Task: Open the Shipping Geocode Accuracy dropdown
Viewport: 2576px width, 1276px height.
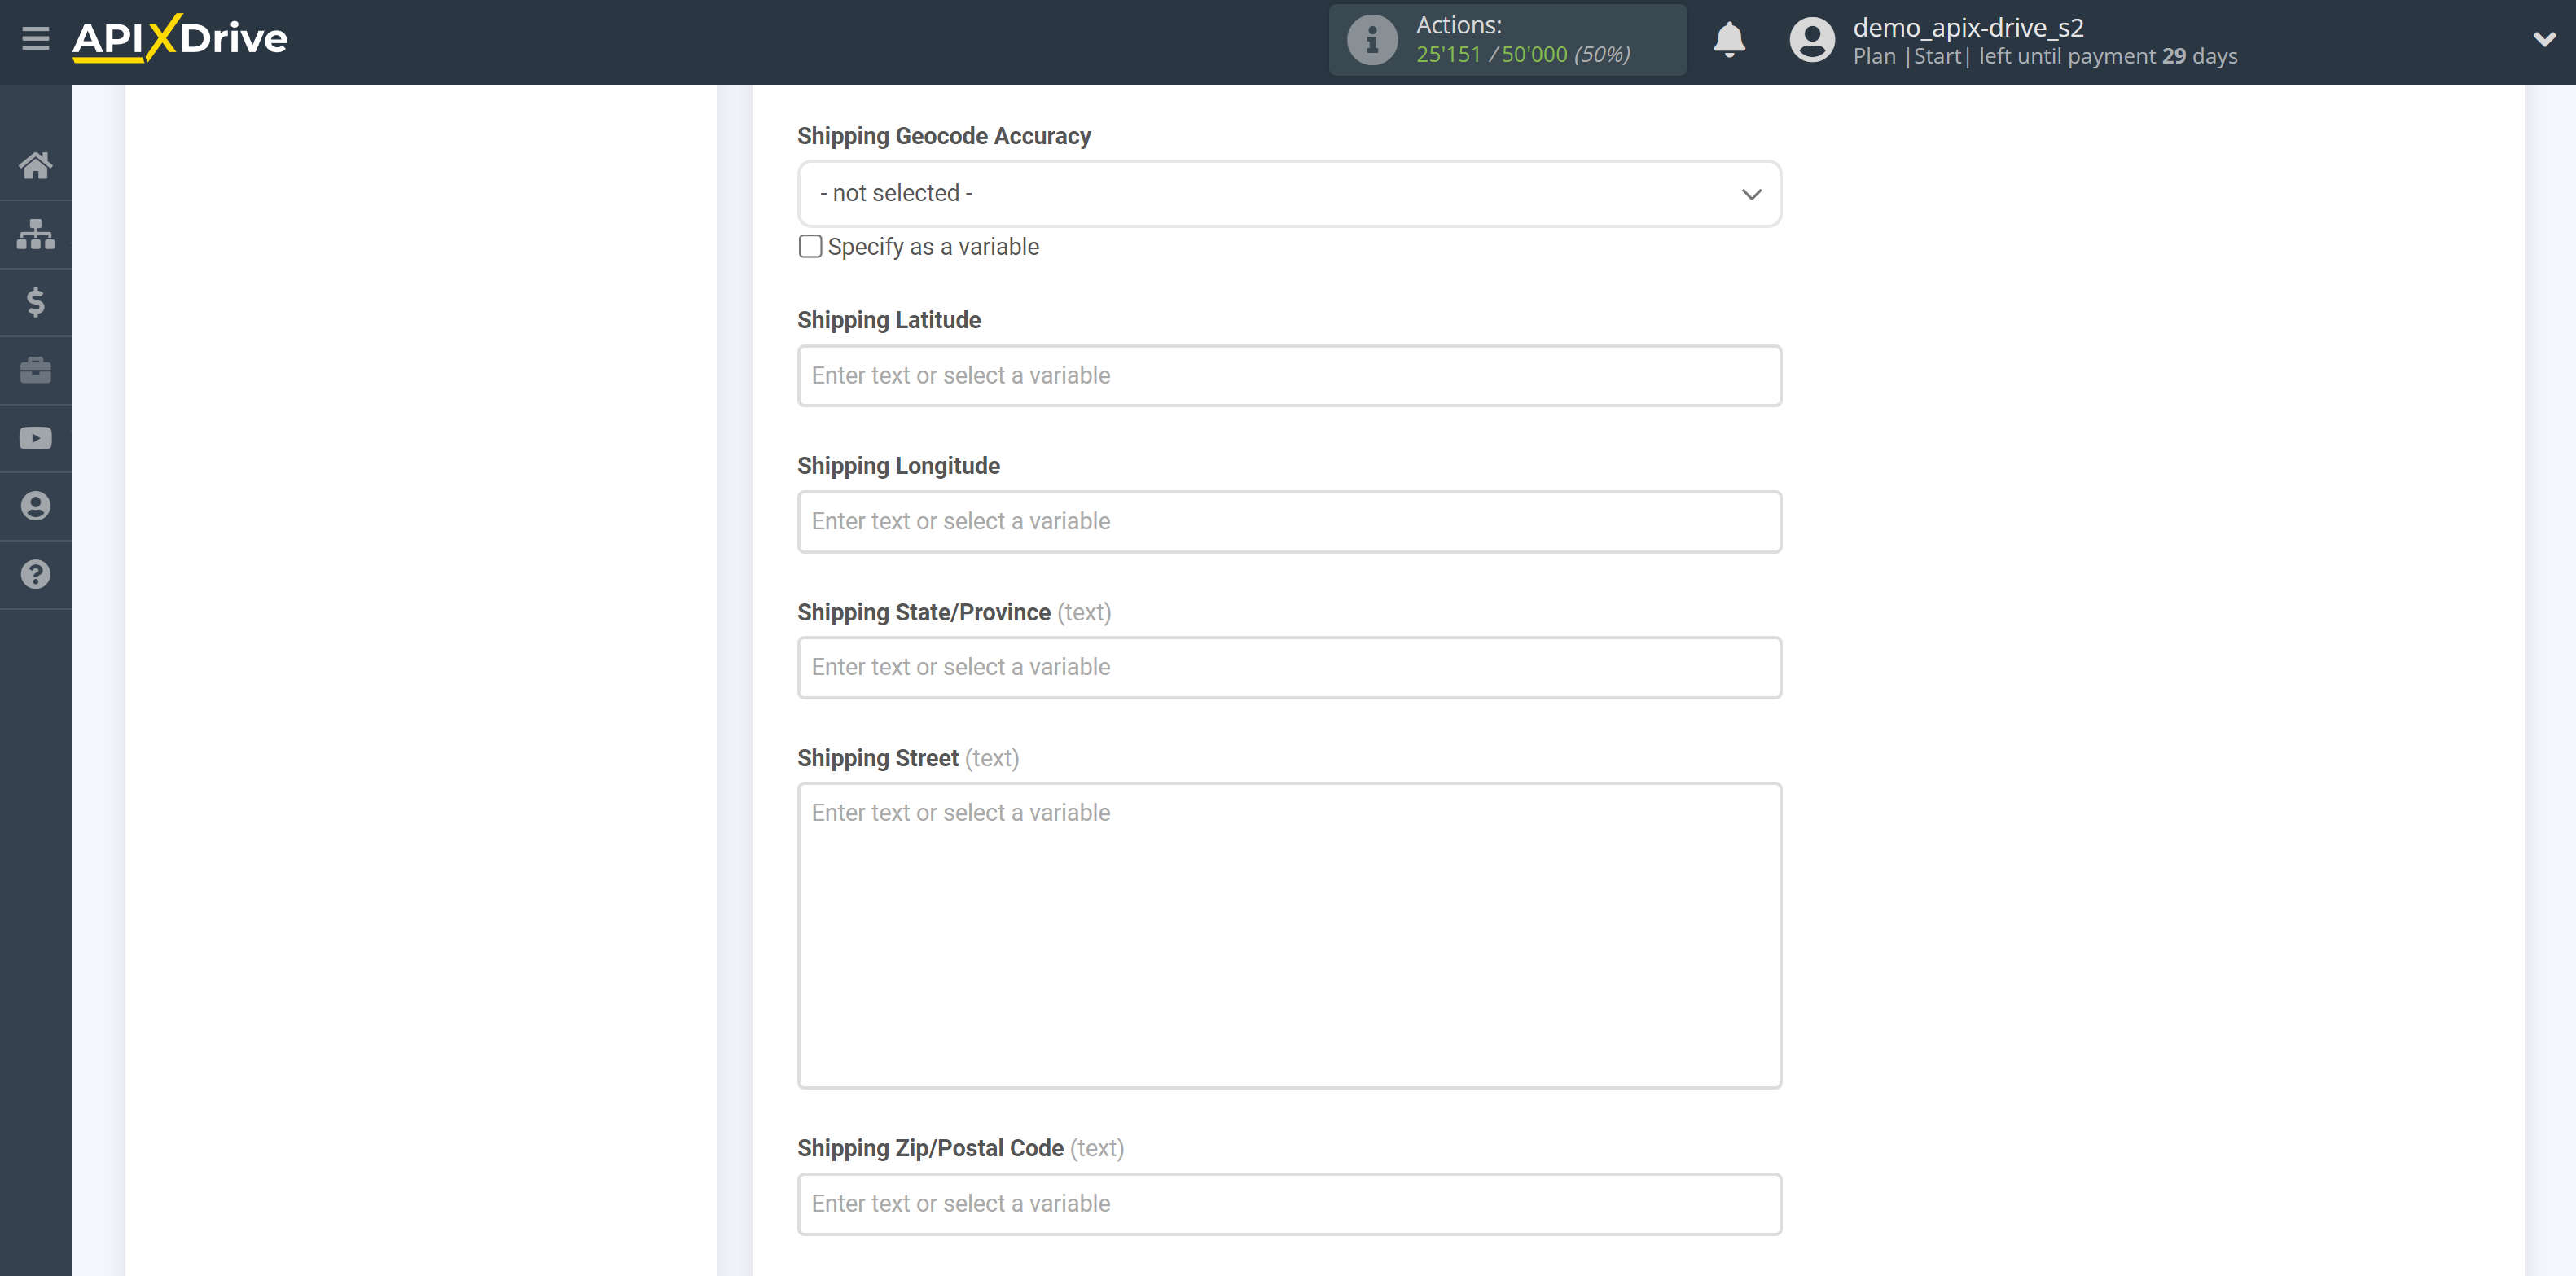Action: 1288,192
